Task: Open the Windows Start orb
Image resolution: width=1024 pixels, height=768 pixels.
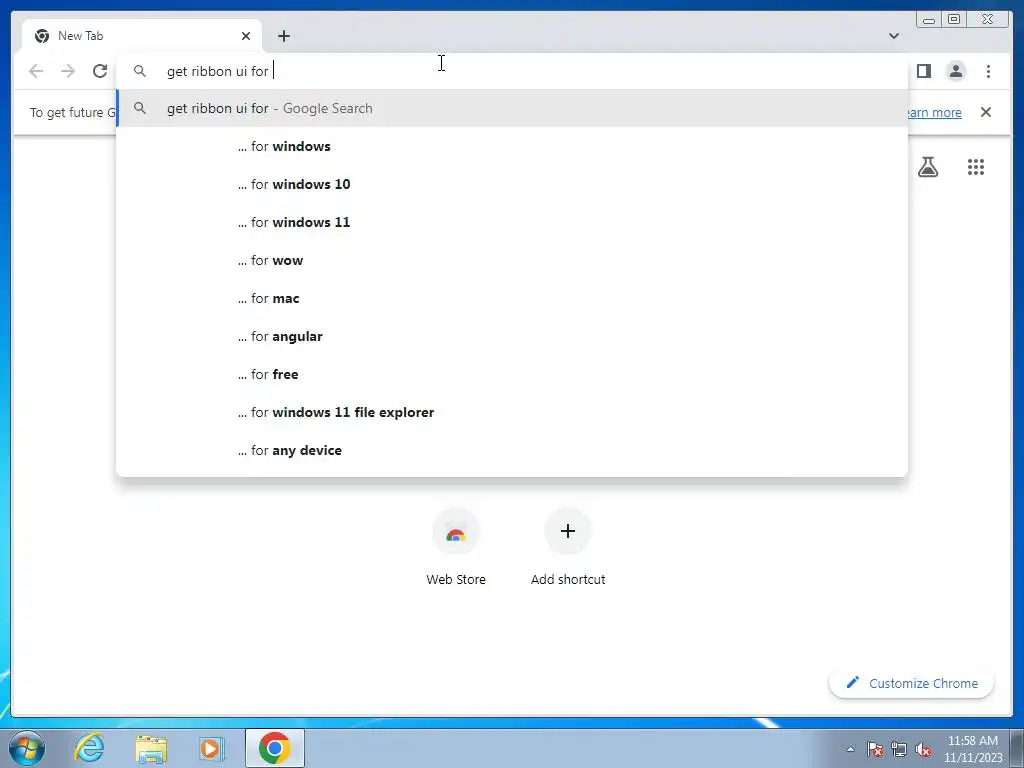Action: [27, 748]
